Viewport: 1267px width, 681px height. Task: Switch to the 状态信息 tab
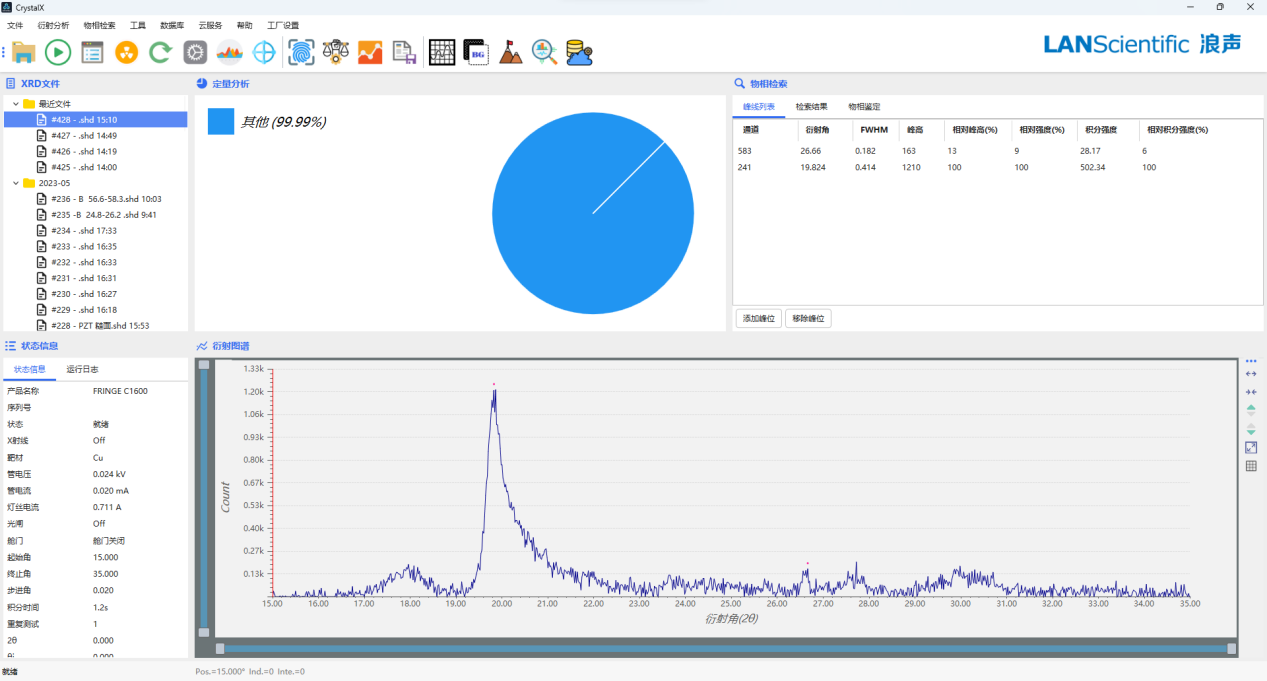tap(30, 370)
